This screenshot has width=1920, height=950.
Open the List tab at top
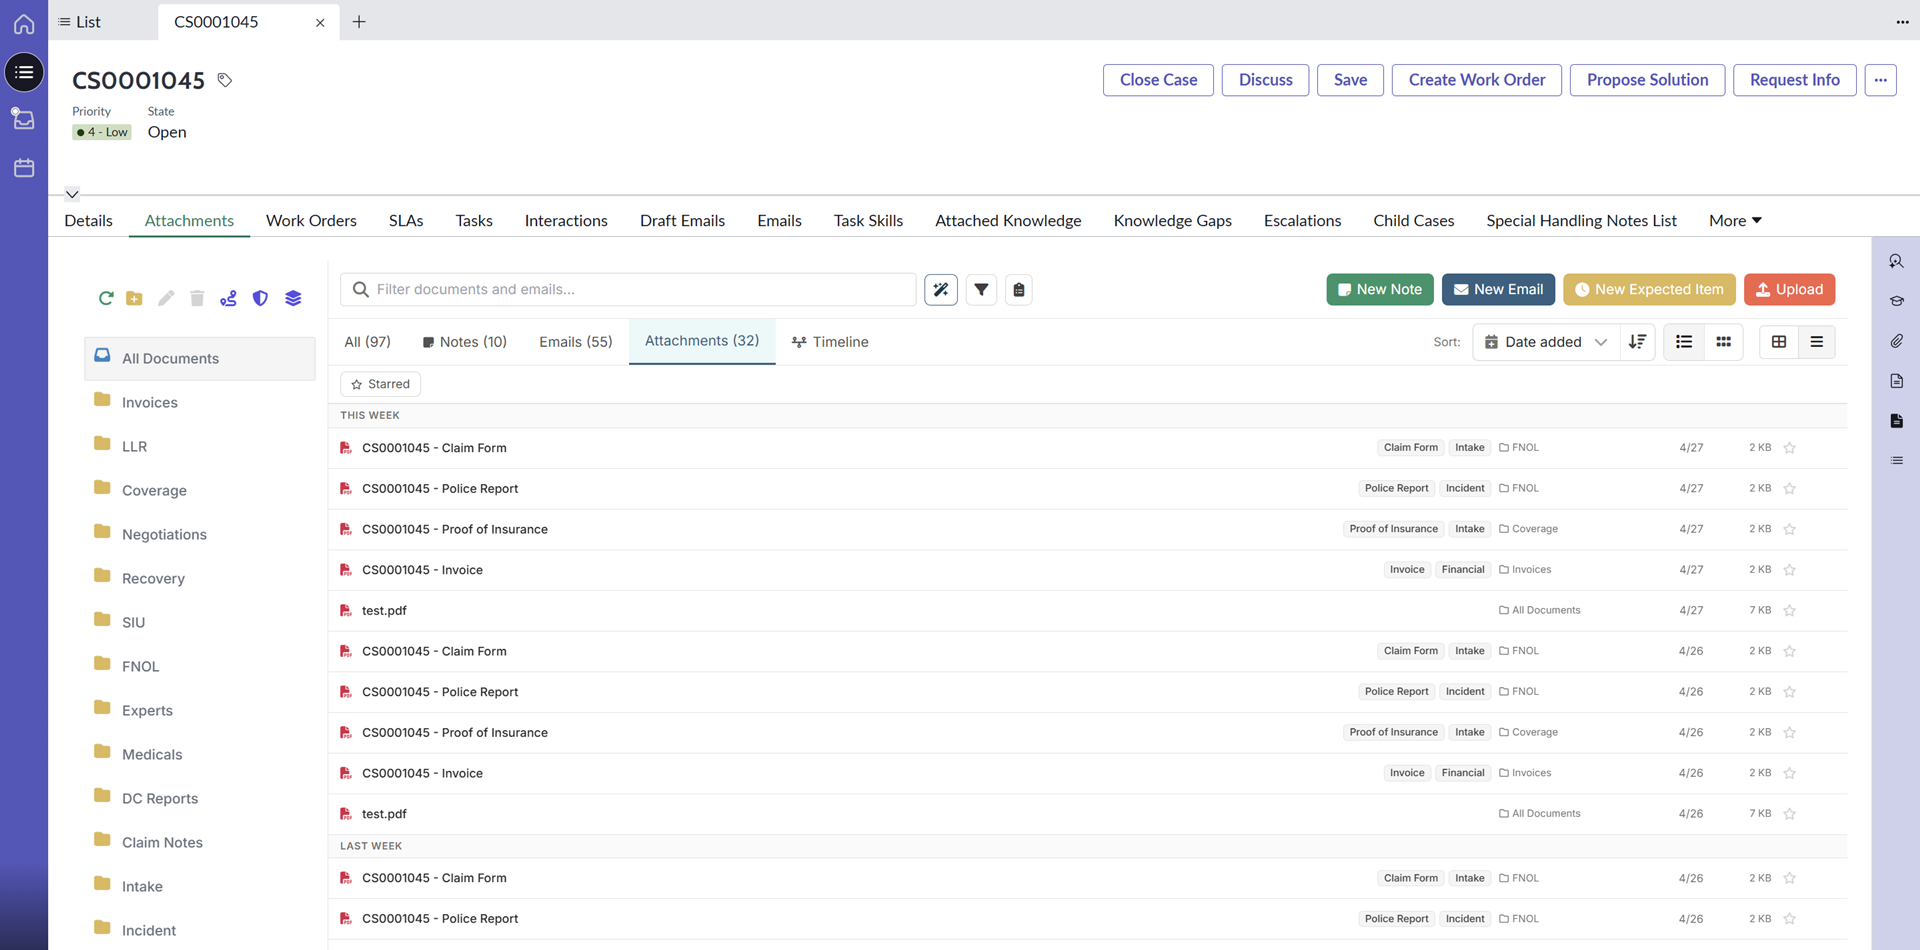point(80,21)
